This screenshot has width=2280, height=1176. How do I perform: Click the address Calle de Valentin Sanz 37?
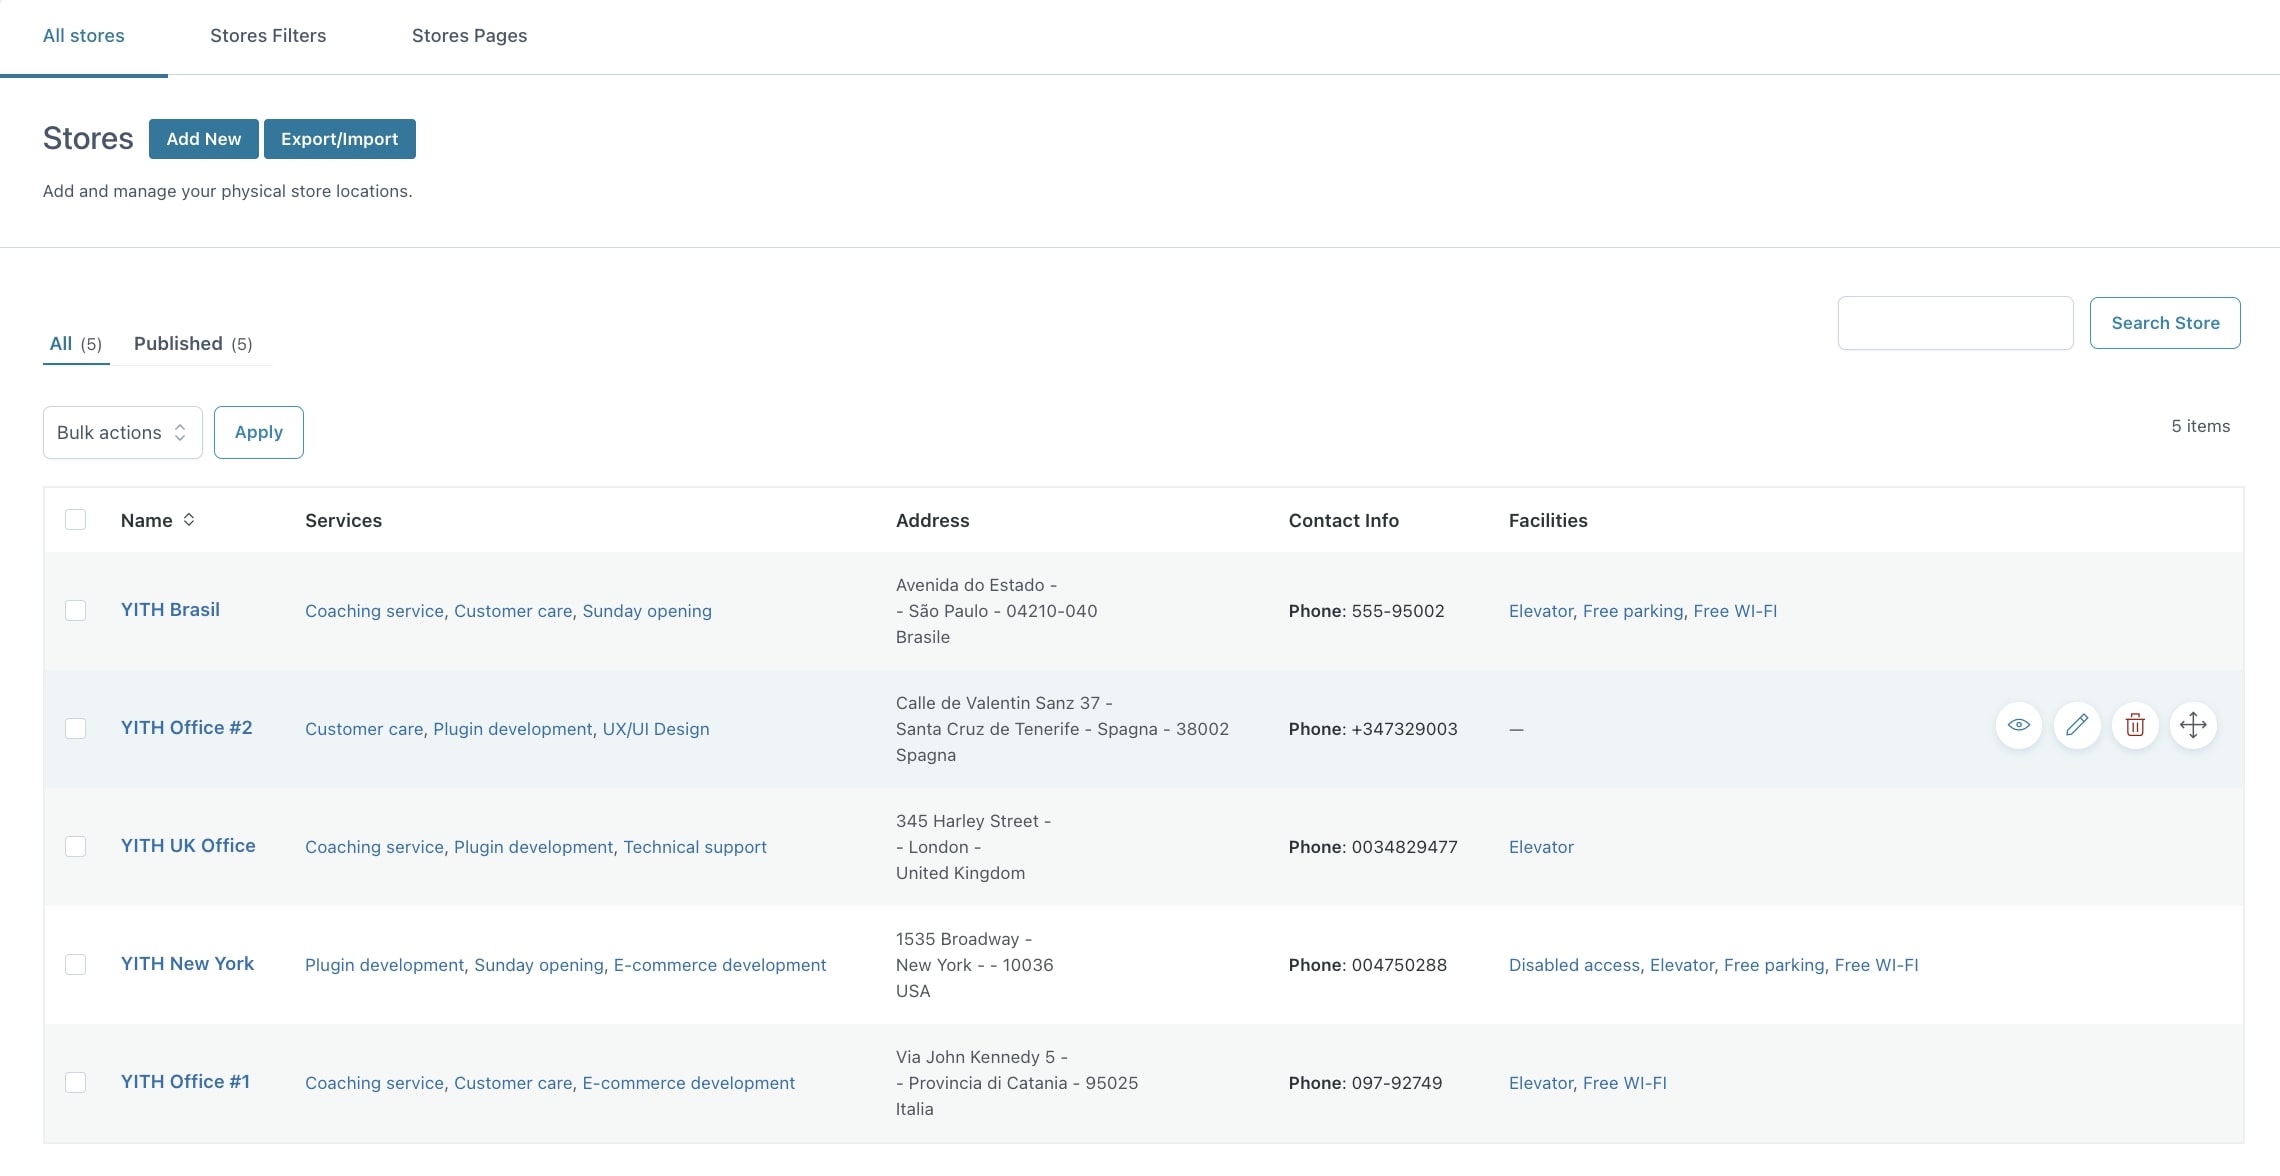click(x=998, y=703)
